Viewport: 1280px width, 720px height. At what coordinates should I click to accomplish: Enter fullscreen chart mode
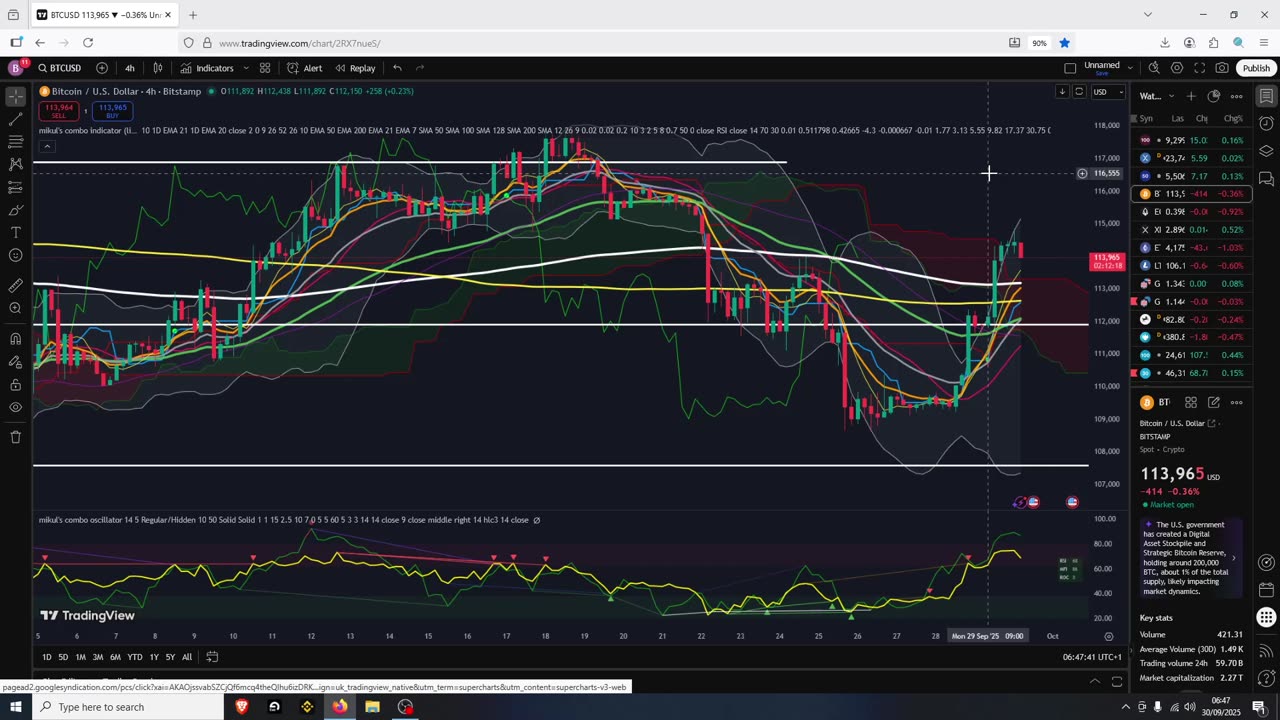(x=1199, y=68)
